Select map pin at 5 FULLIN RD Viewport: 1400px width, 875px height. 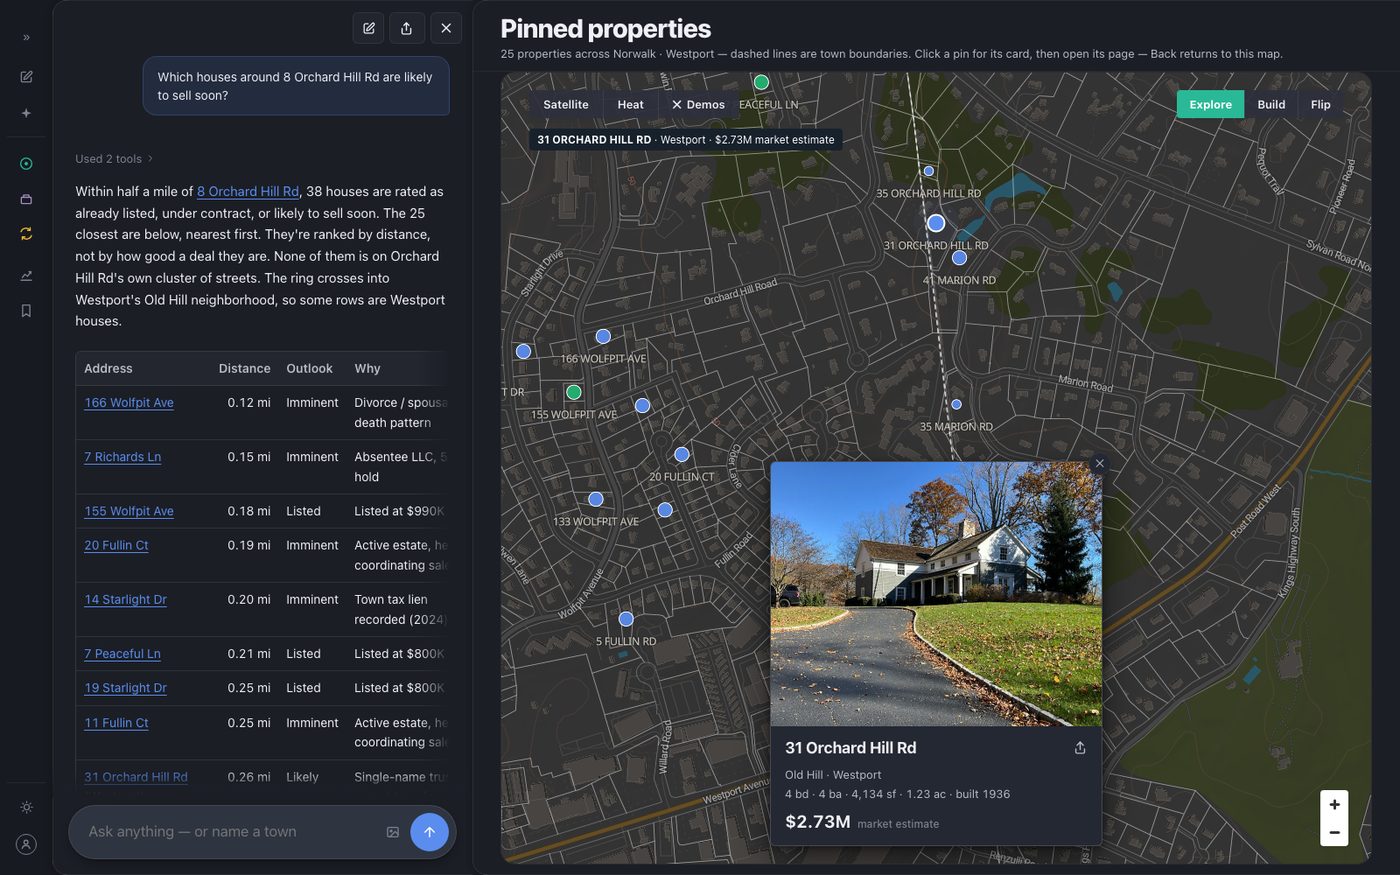pyautogui.click(x=626, y=619)
